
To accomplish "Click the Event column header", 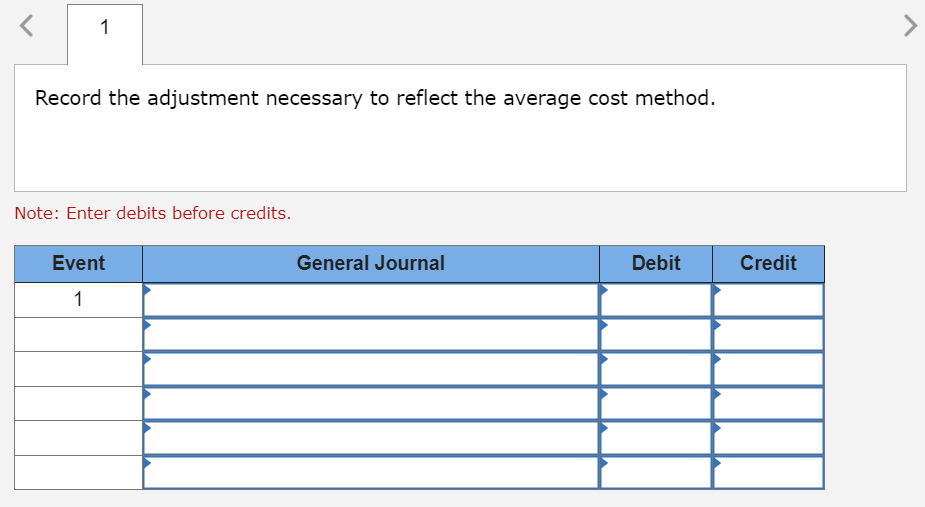I will (x=78, y=263).
